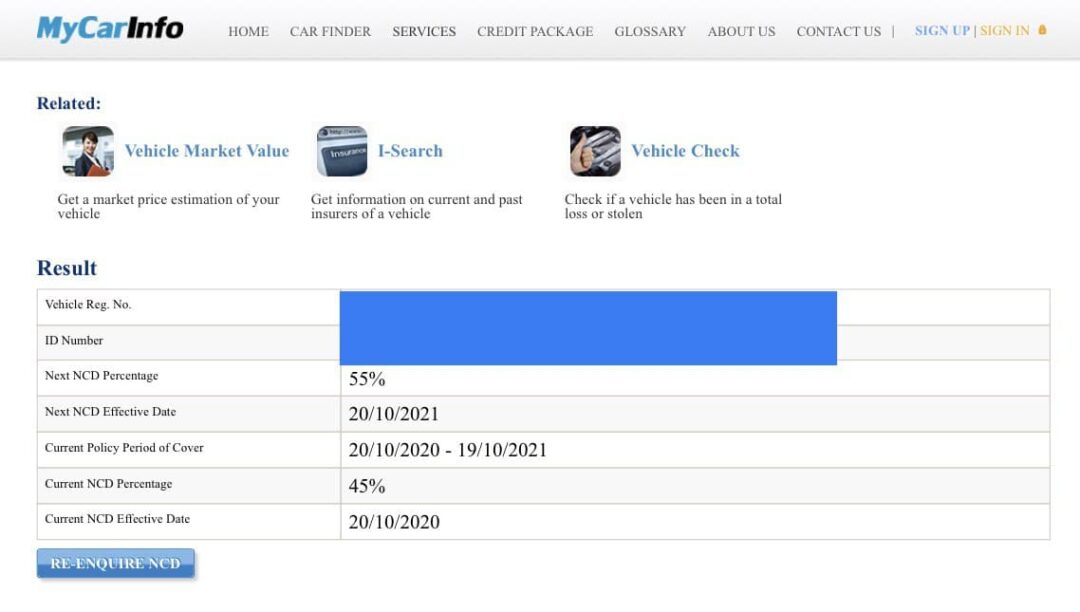This screenshot has width=1080, height=612.
Task: Navigate to About Us
Action: tap(741, 32)
